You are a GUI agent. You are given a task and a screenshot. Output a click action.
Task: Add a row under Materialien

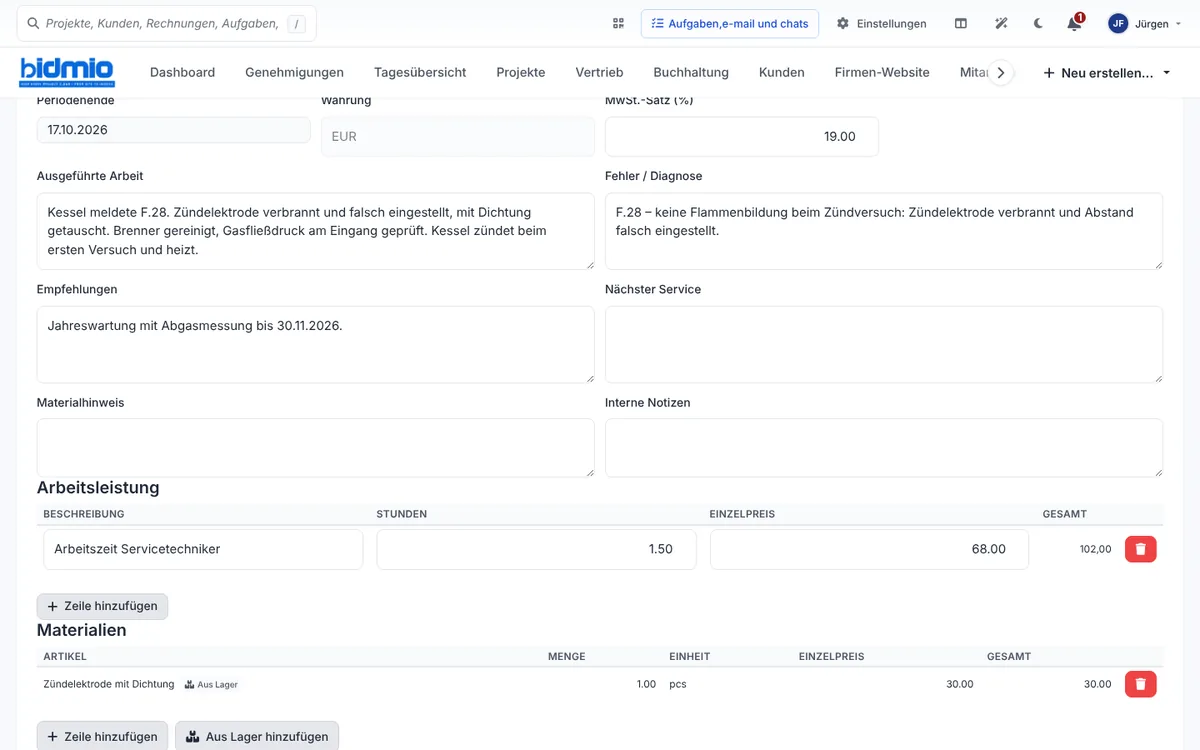coord(103,736)
